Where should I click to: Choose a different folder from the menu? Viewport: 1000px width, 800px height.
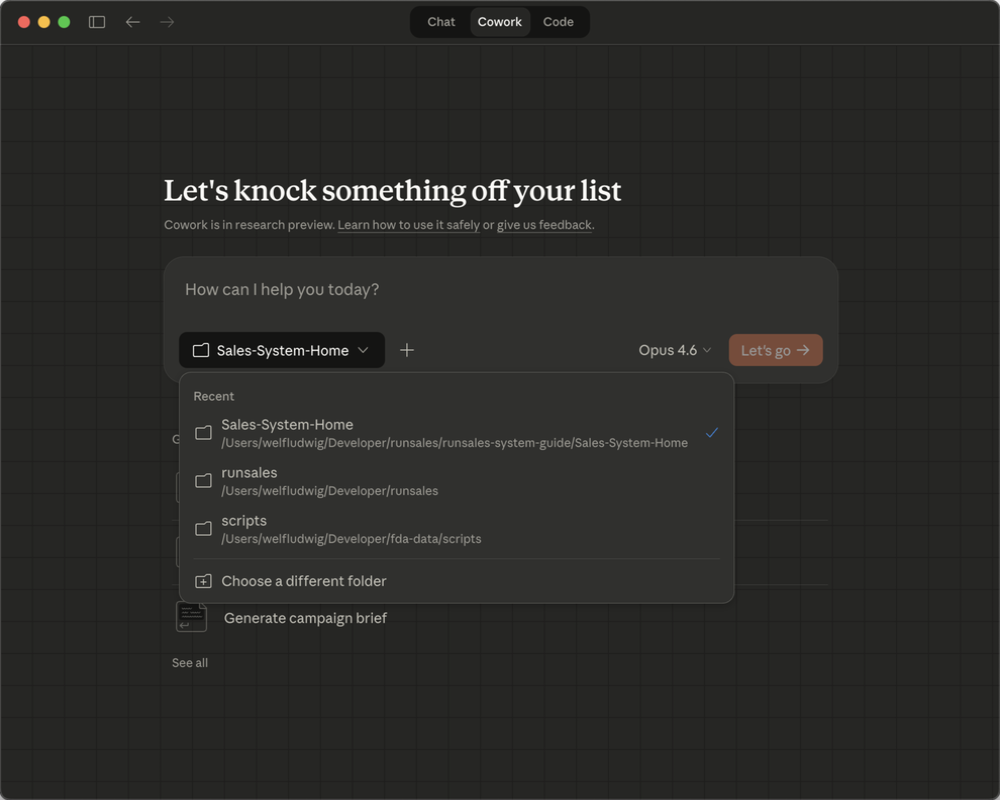point(303,581)
